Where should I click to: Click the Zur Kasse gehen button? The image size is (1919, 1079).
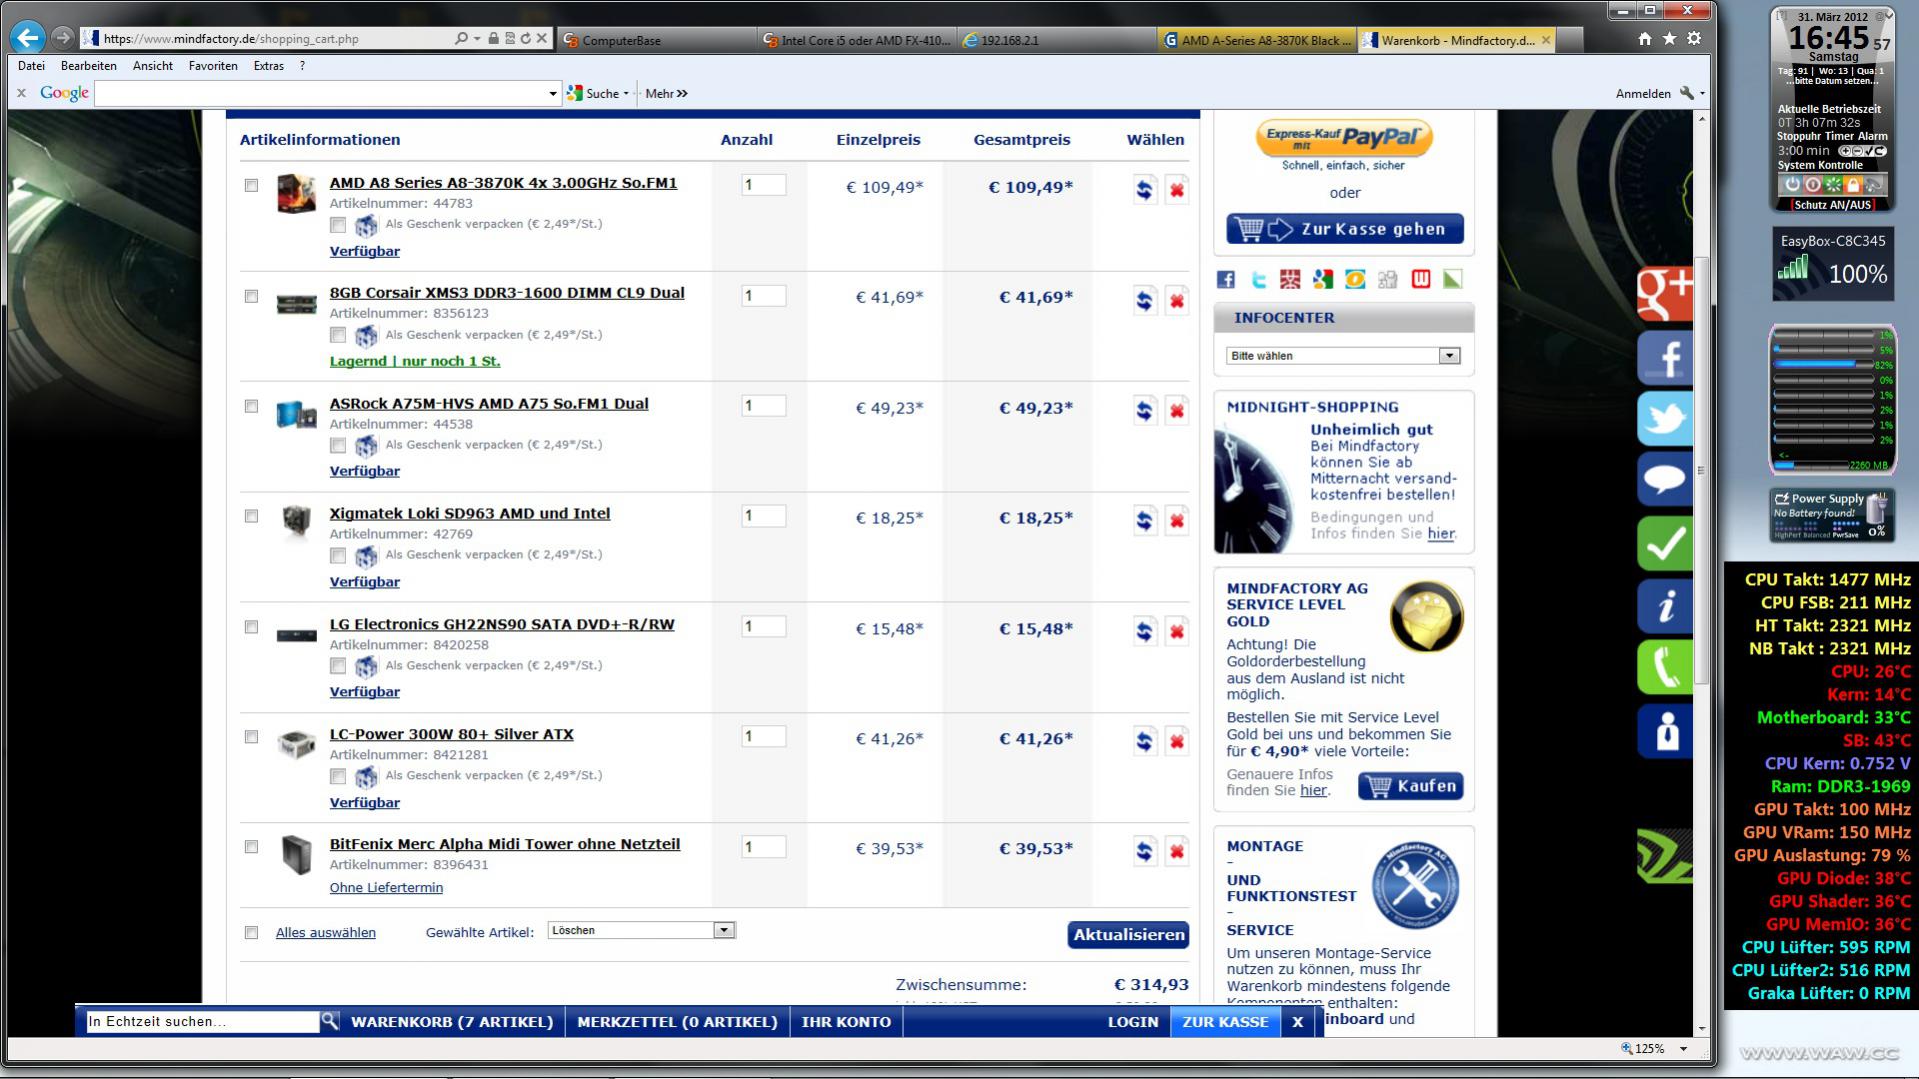click(1345, 229)
